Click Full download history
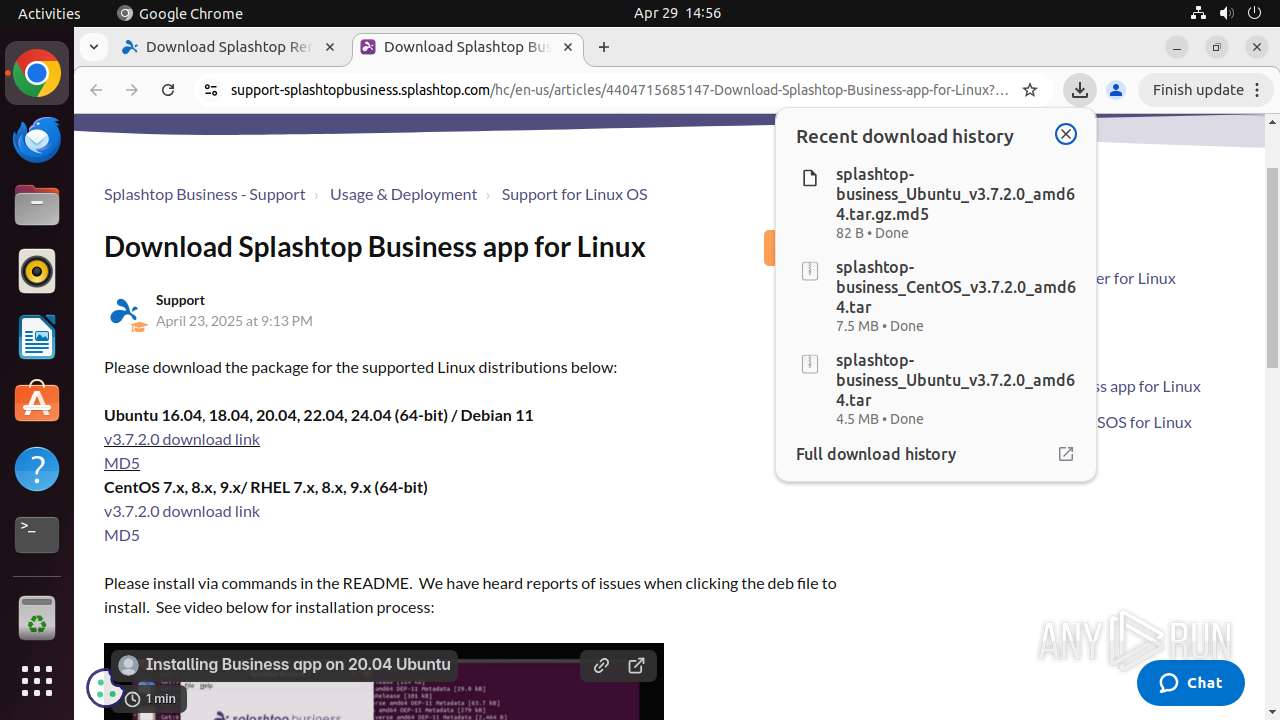1280x720 pixels. 876,454
